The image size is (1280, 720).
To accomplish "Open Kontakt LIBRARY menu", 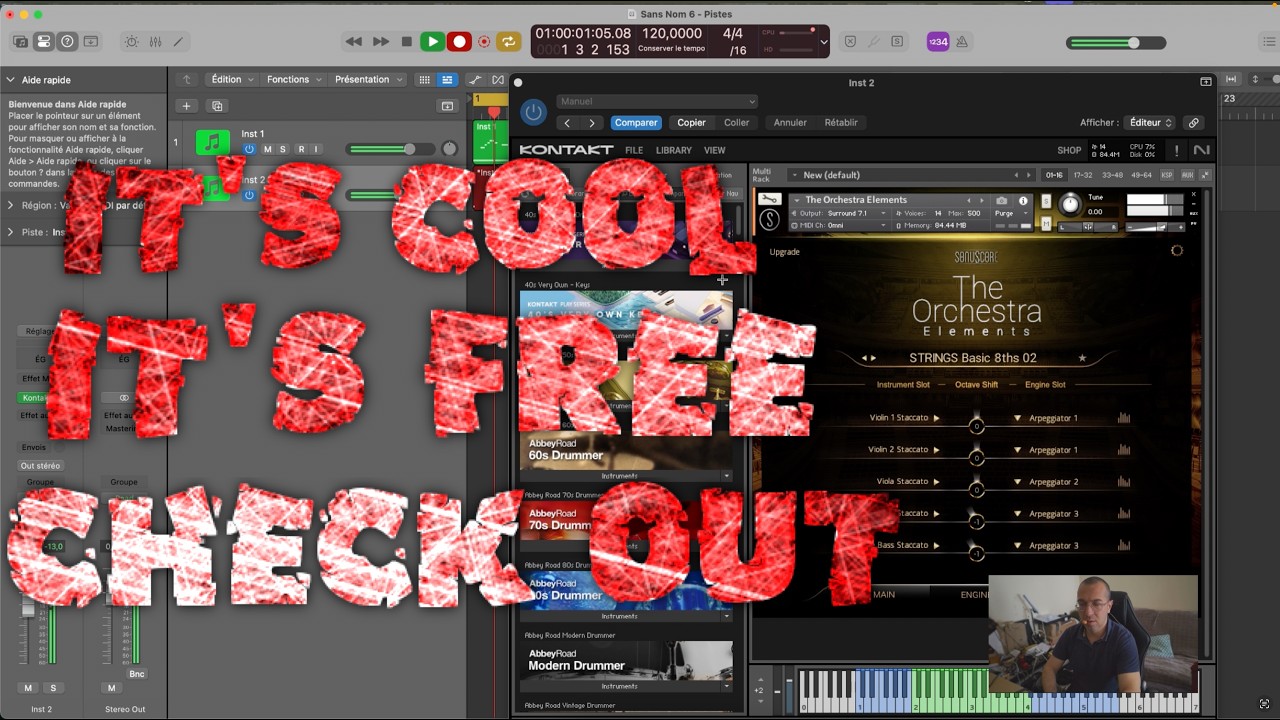I will tap(673, 150).
